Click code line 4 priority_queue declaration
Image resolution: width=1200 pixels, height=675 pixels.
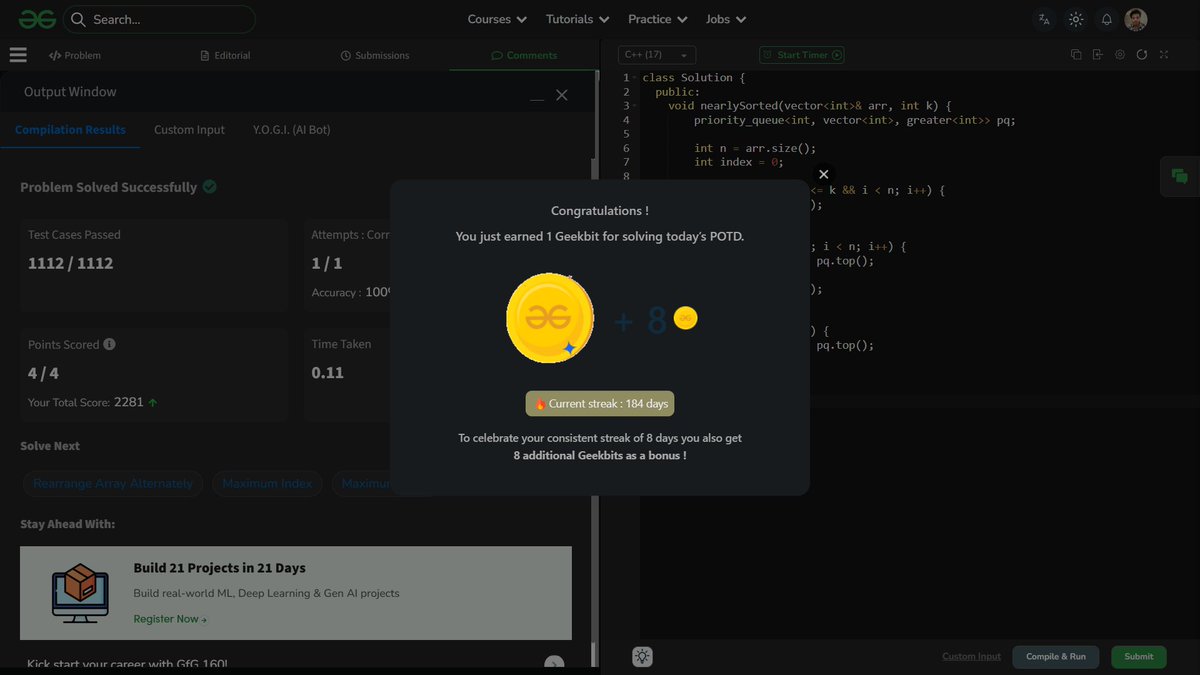[x=855, y=120]
